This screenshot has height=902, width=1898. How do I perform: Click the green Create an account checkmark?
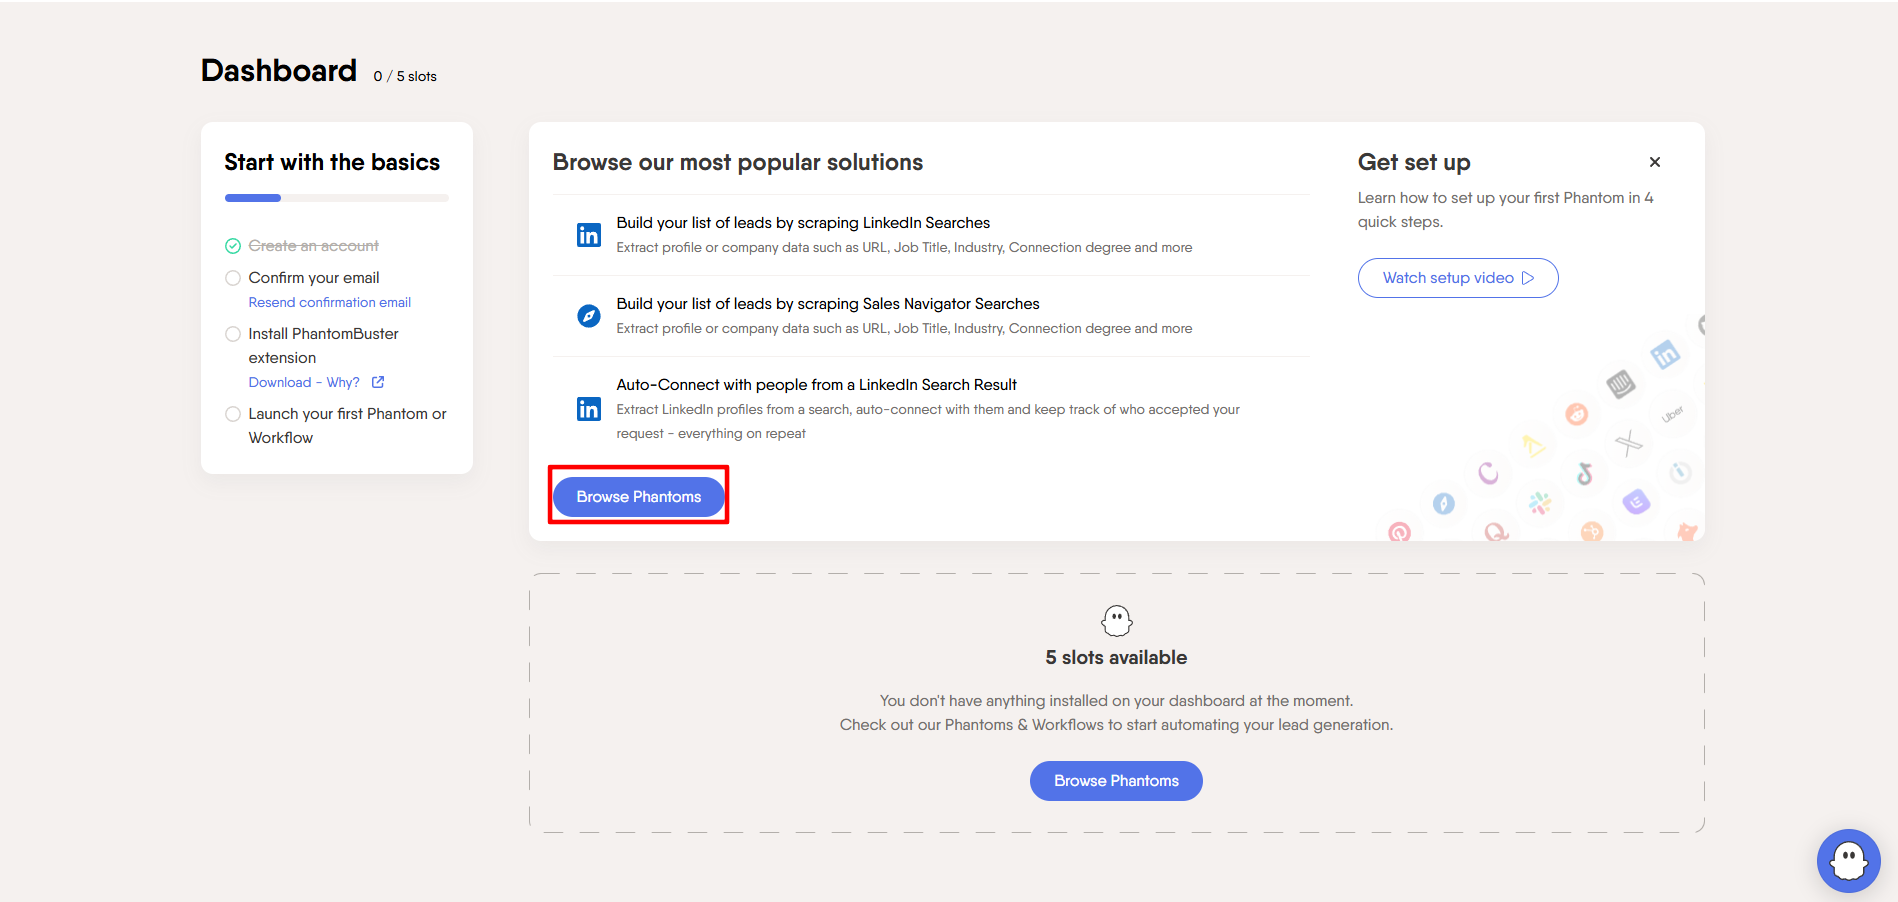(x=233, y=246)
